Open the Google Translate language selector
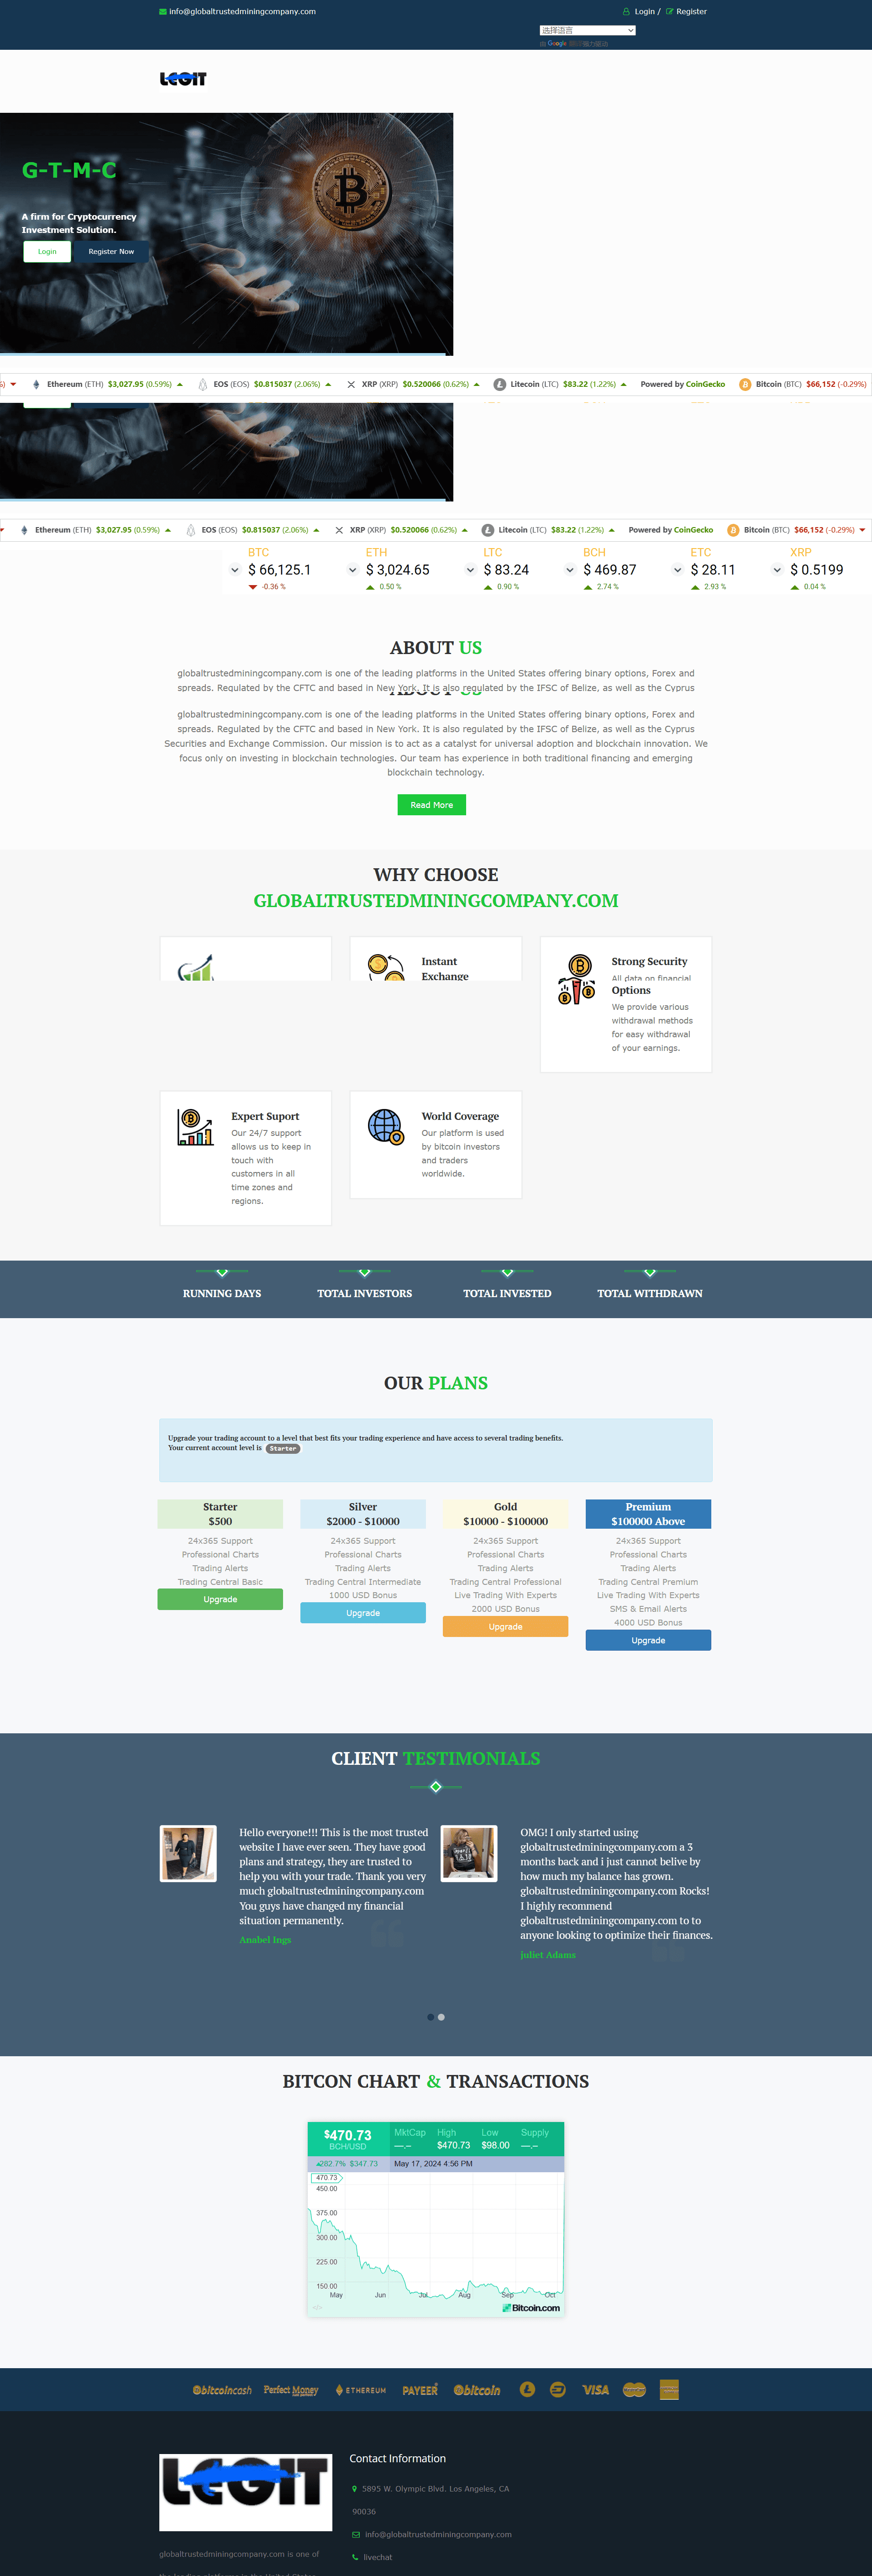The height and width of the screenshot is (2576, 872). (587, 31)
